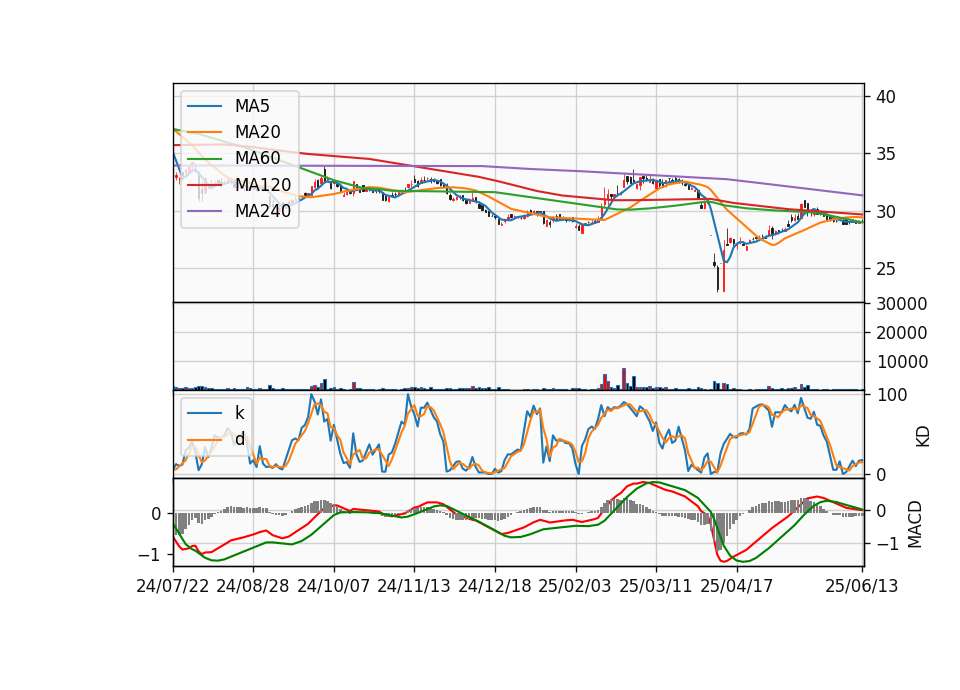The image size is (960, 690).
Task: Click the KD axis title
Action: coord(923,437)
